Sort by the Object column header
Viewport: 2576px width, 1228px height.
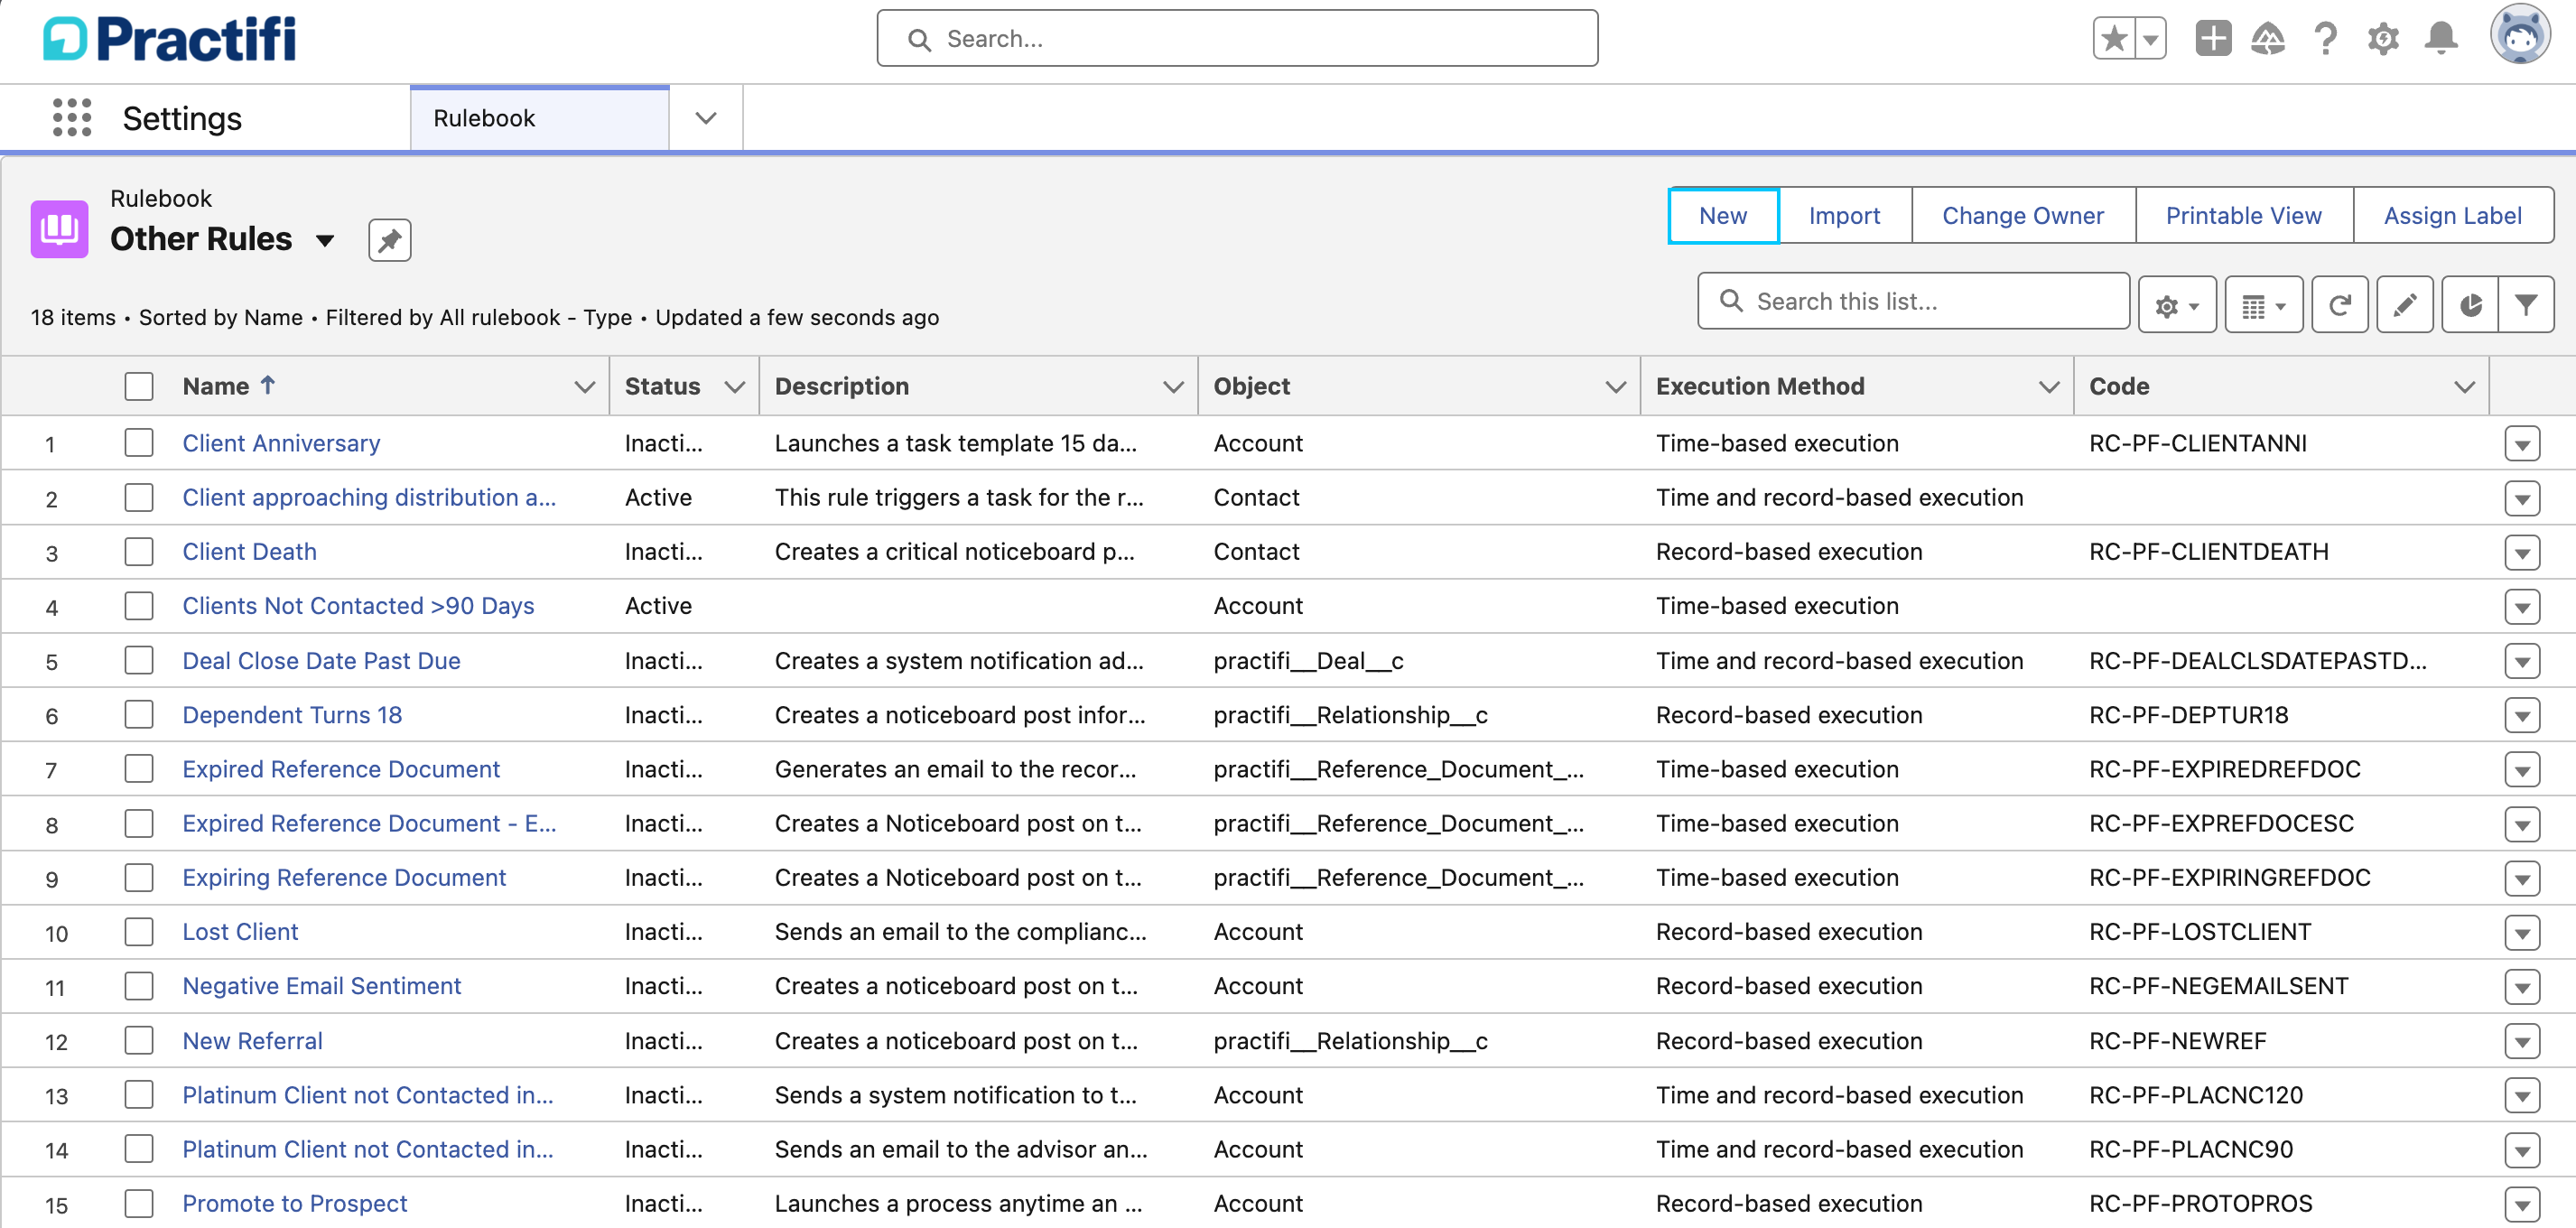(x=1251, y=386)
